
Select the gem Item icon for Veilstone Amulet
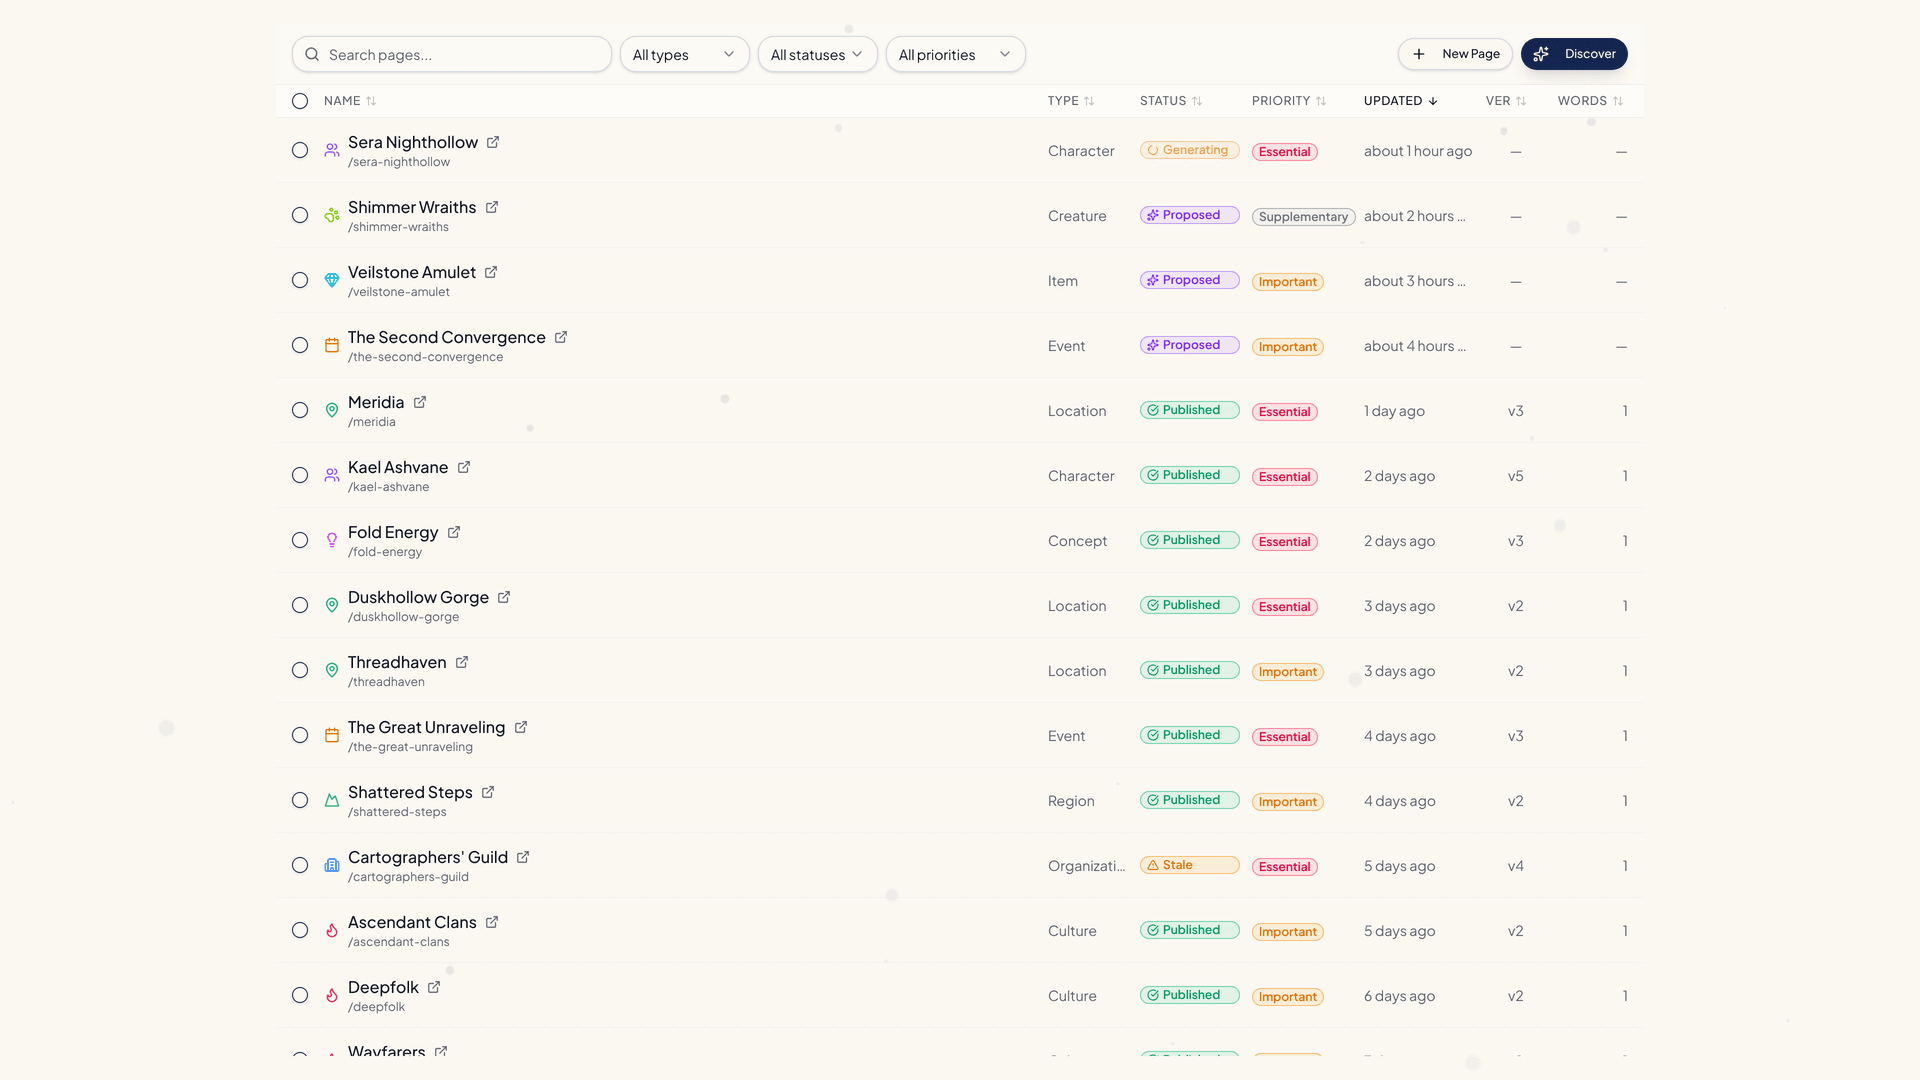pyautogui.click(x=331, y=280)
